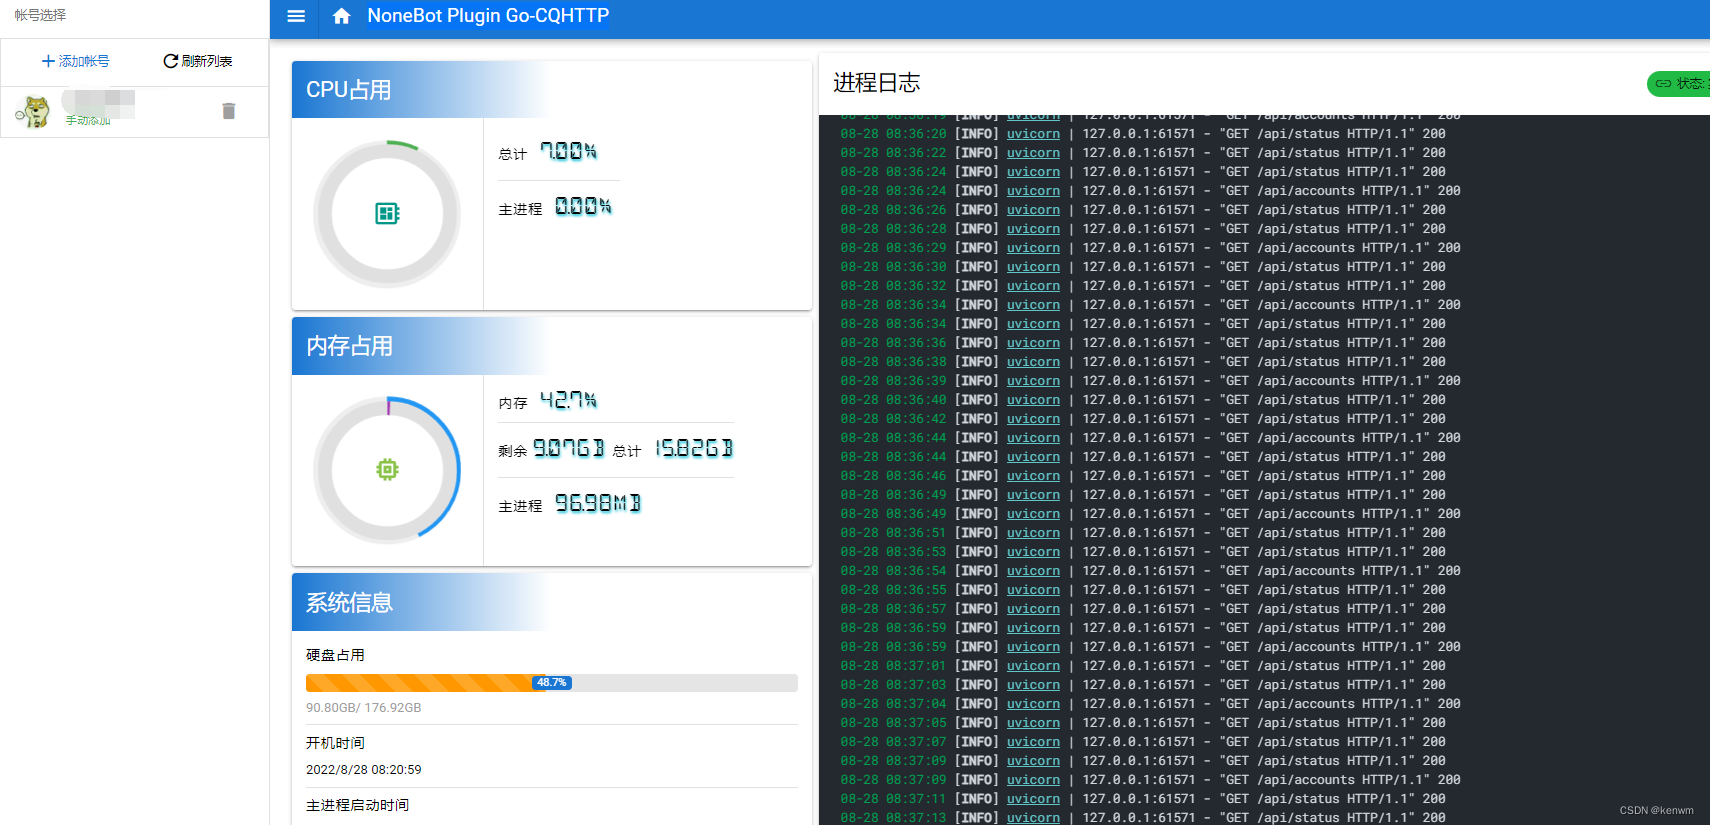Click the 主进程启动时间 label
Image resolution: width=1710 pixels, height=825 pixels.
pos(357,805)
